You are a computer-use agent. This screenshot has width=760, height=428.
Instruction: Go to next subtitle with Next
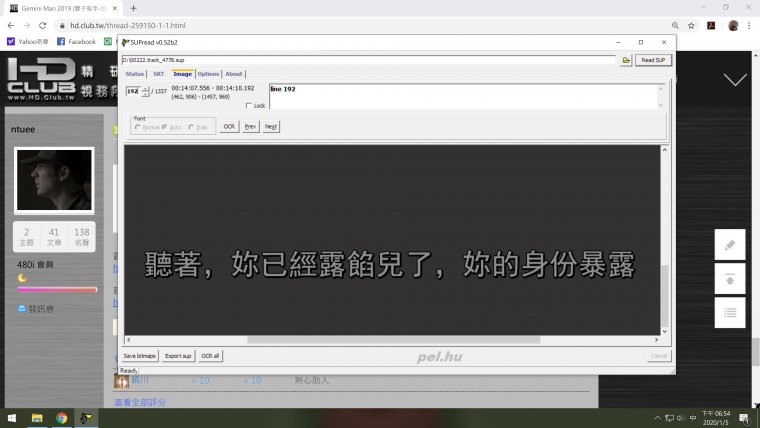click(271, 127)
